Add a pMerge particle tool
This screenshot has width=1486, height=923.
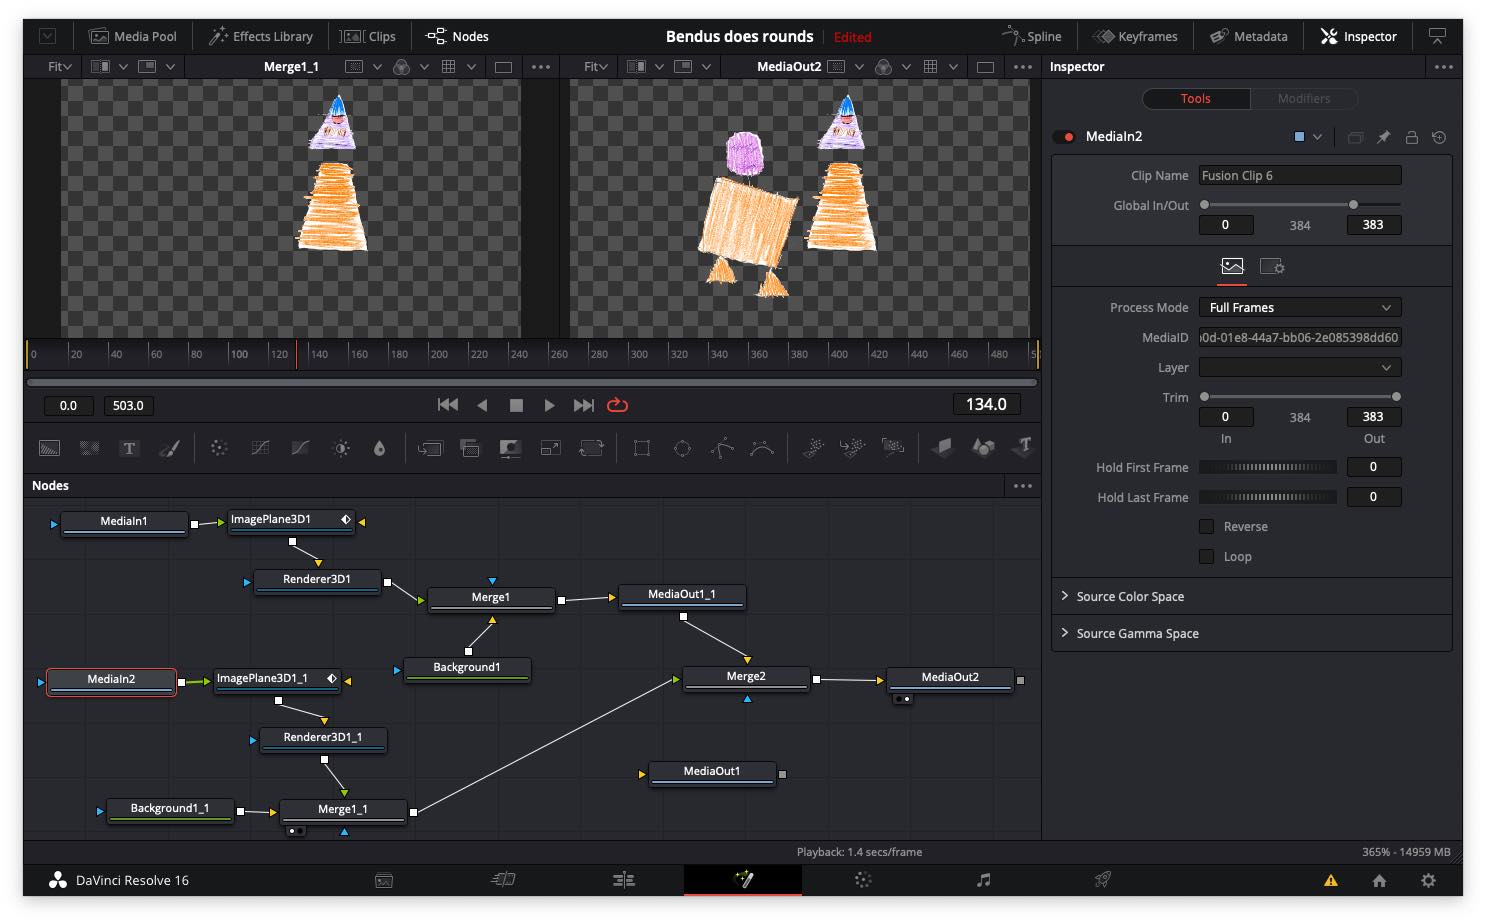click(852, 448)
